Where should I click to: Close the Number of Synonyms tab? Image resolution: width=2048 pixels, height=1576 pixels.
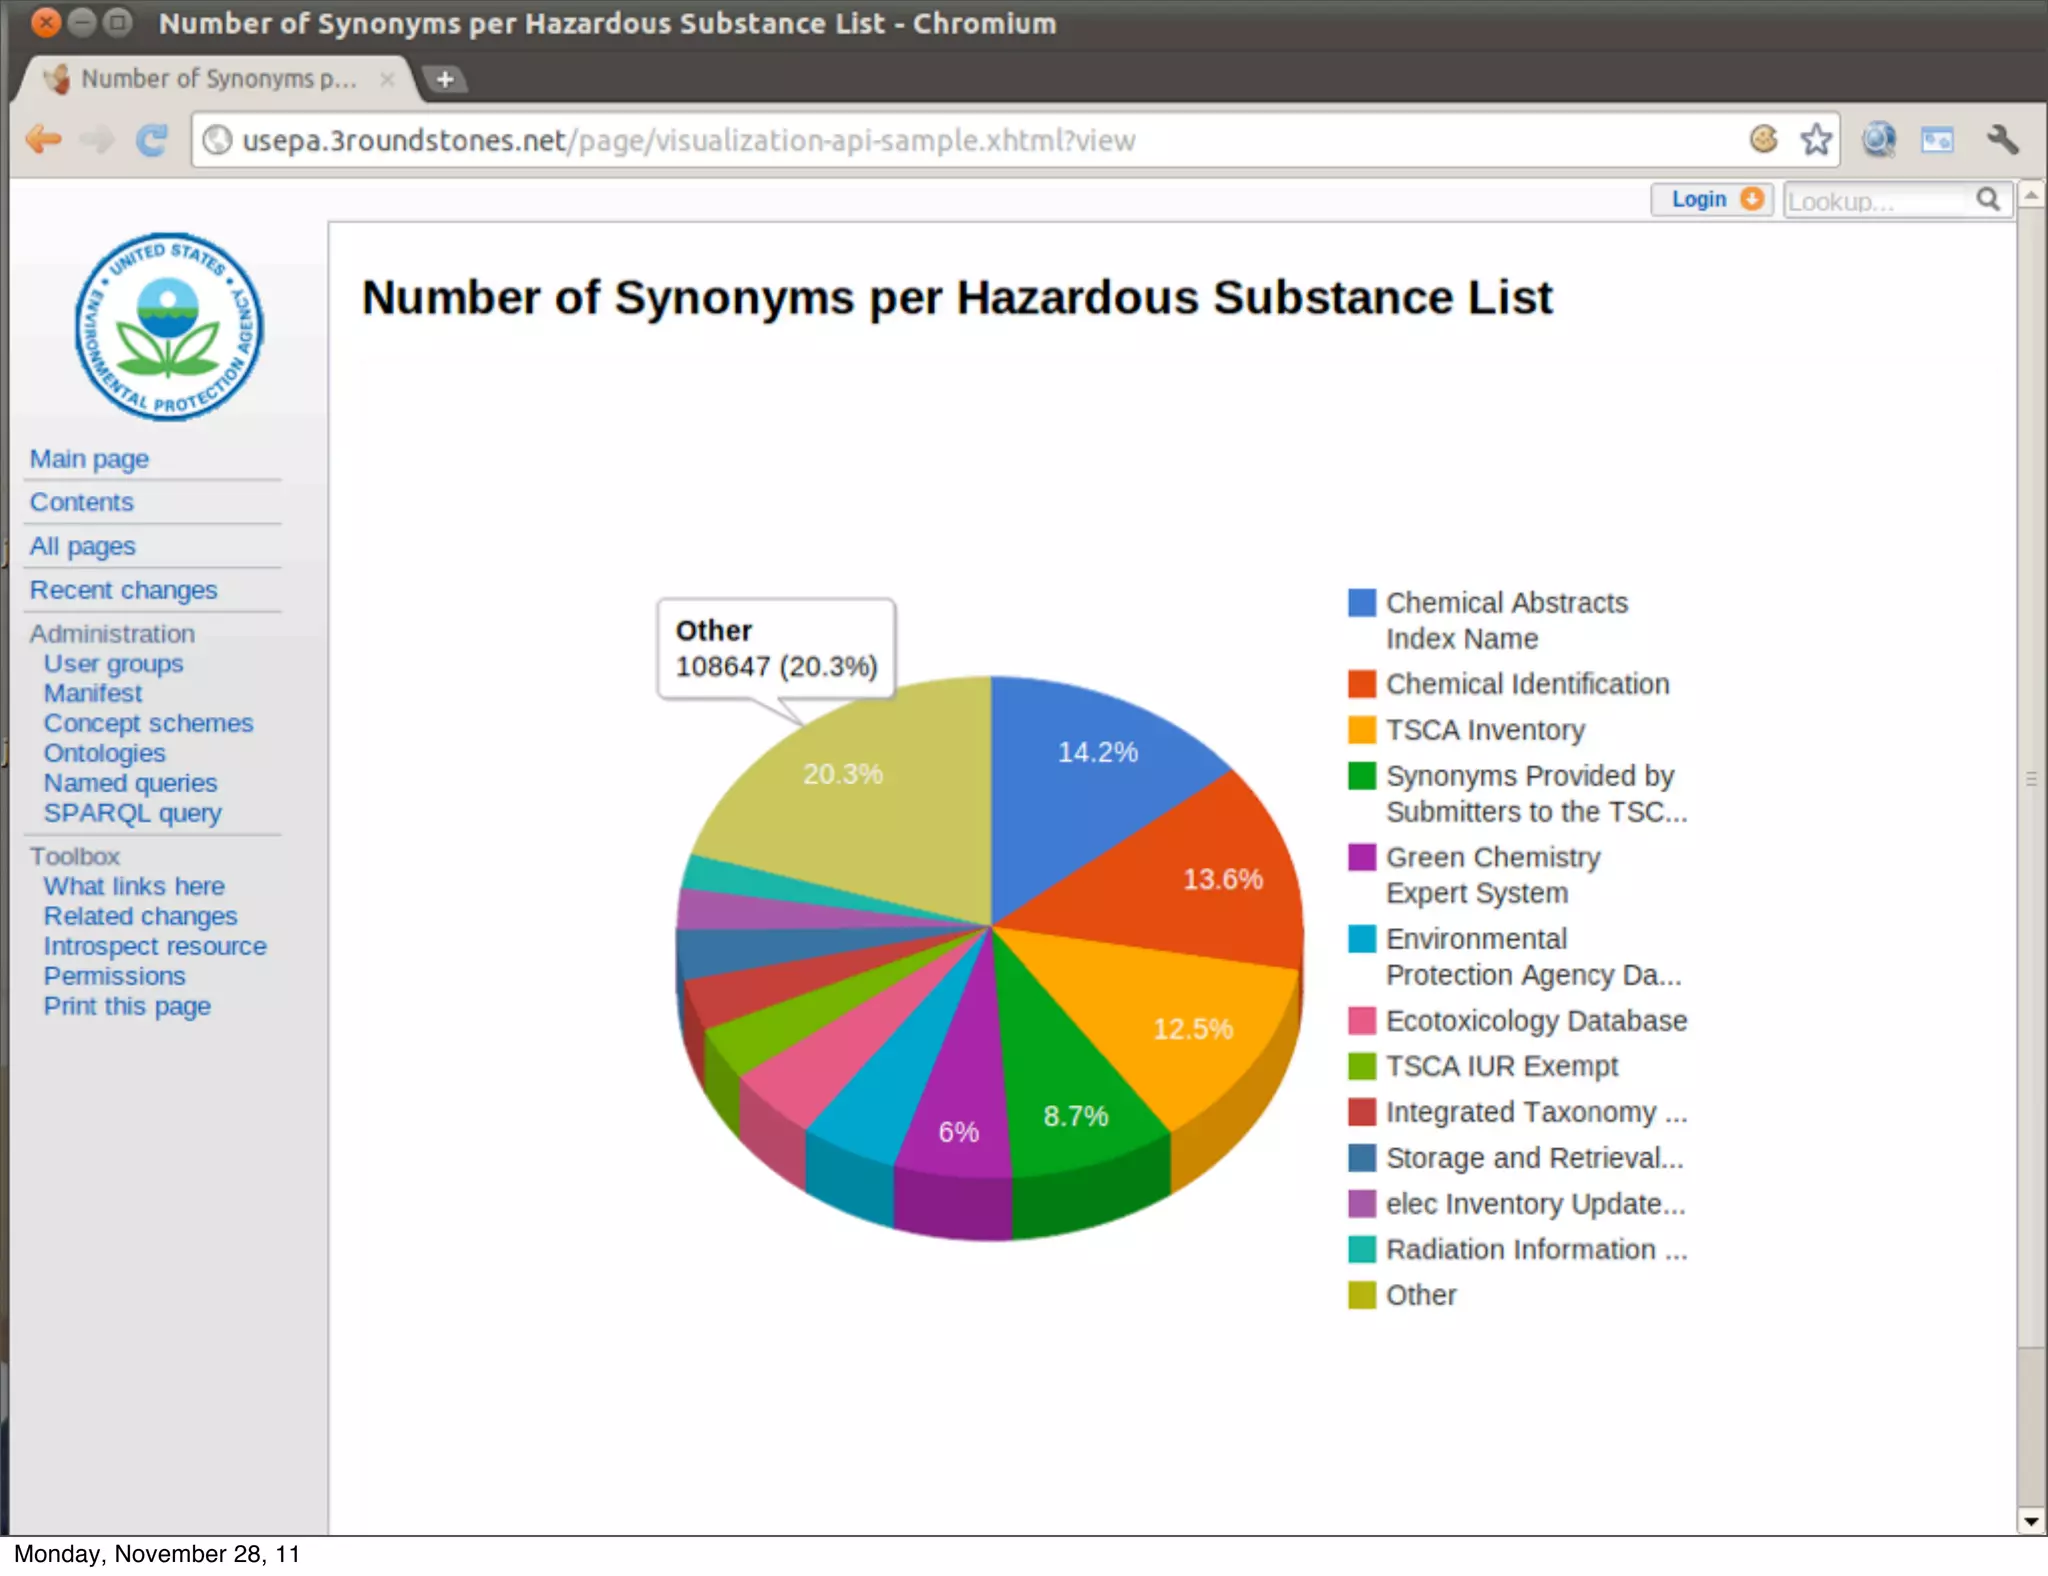click(x=387, y=79)
